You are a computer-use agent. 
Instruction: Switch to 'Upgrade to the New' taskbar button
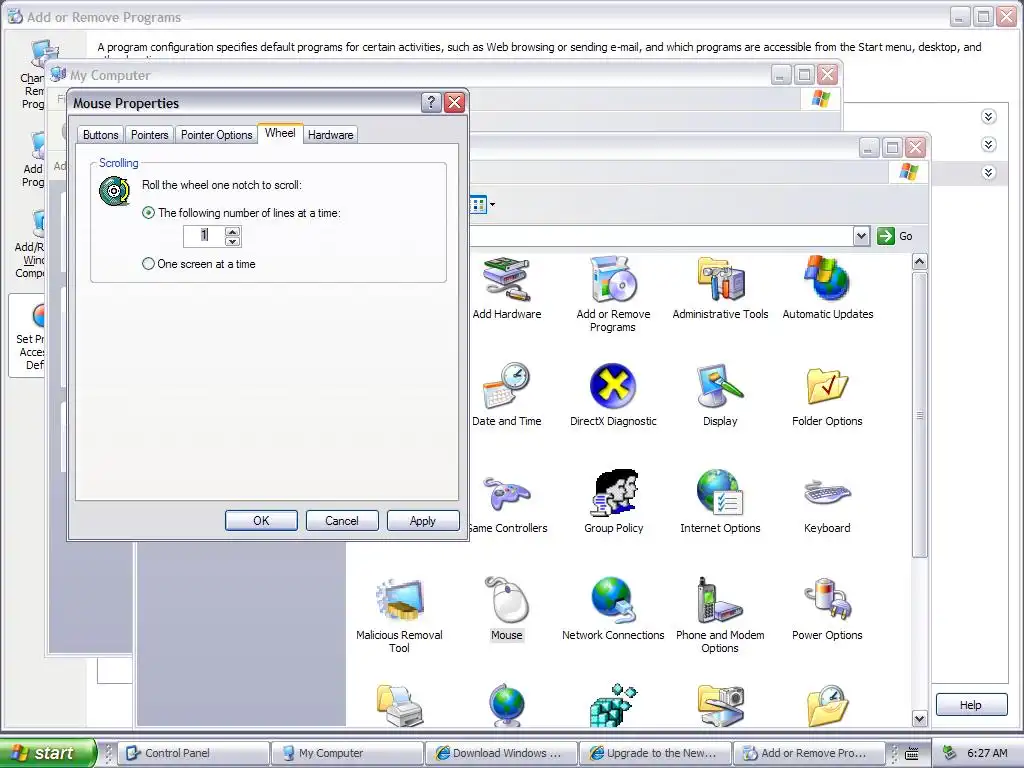[x=655, y=753]
